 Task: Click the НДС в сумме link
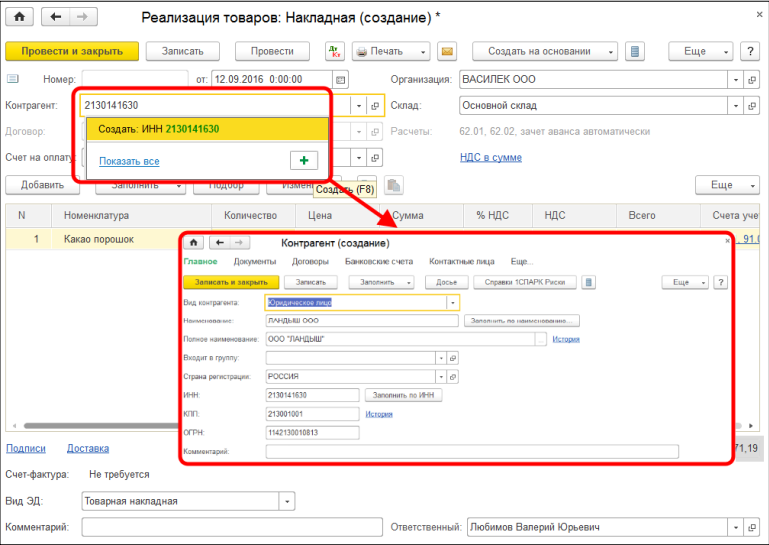pos(490,157)
